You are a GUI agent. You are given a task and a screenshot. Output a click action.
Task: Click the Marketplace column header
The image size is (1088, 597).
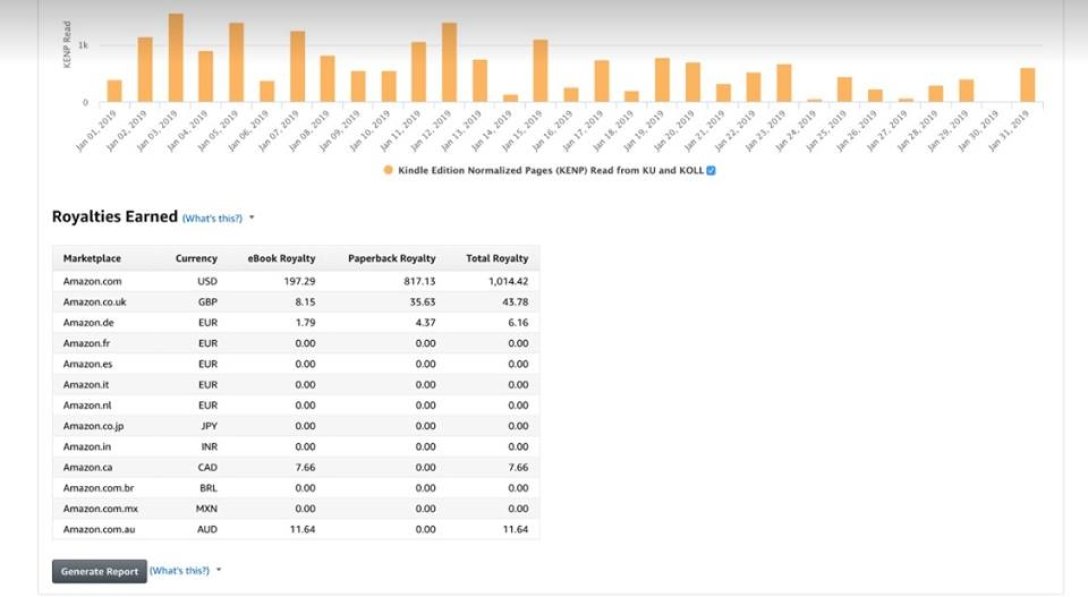coord(92,258)
